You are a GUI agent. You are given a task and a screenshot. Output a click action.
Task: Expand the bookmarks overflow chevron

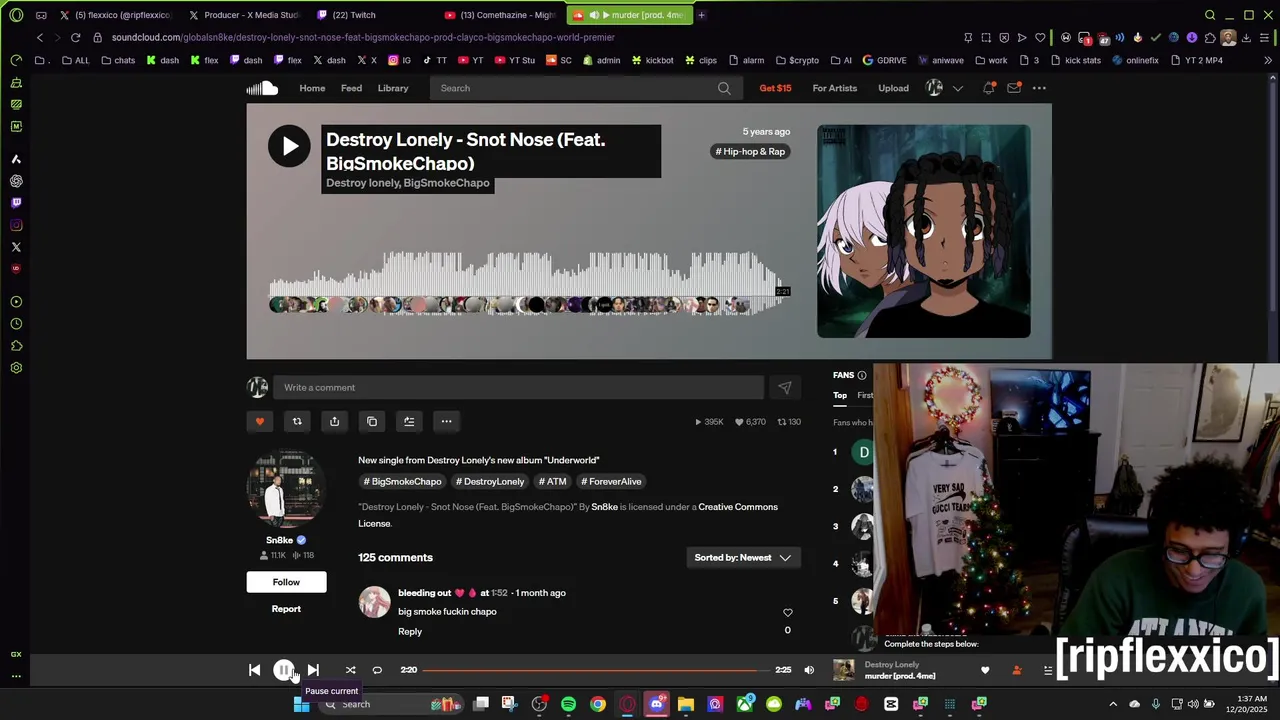pyautogui.click(x=1268, y=60)
